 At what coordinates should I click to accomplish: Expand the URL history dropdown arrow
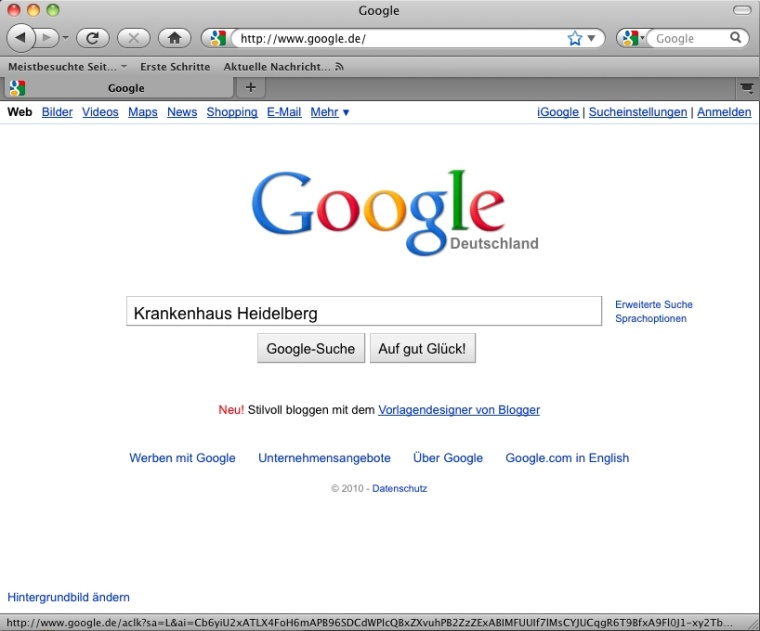pos(591,38)
